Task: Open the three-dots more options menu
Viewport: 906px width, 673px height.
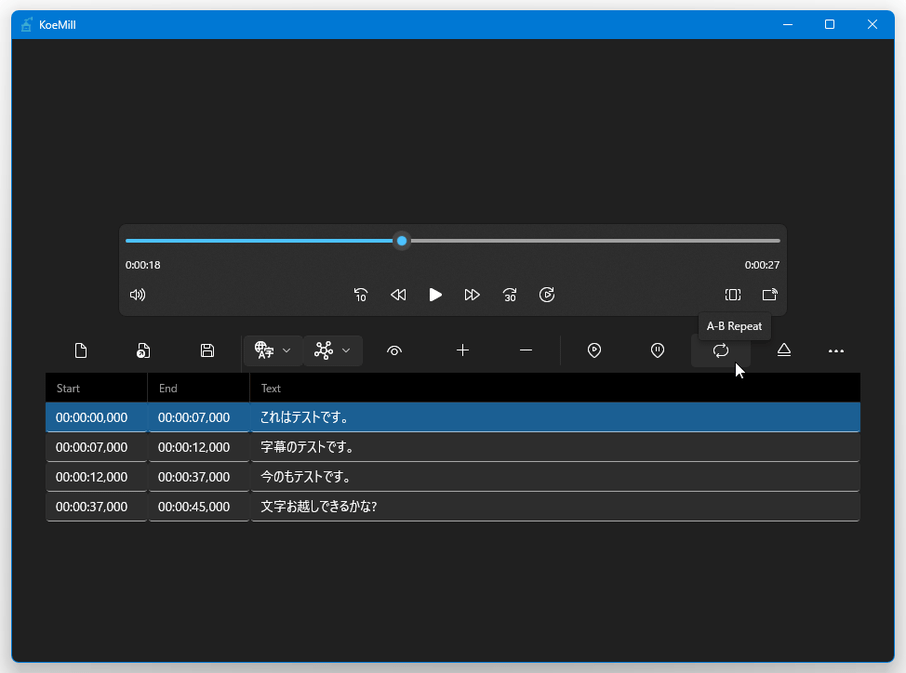Action: pyautogui.click(x=836, y=351)
